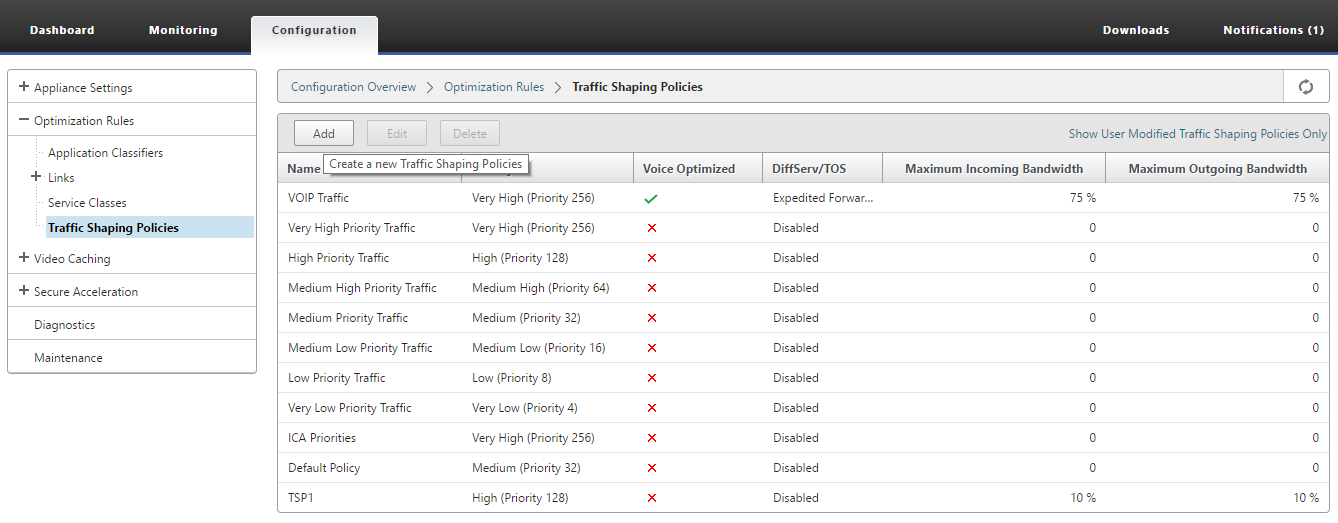Screen dimensions: 1338x523
Task: Select Low Priority Traffic policy name
Action: (336, 378)
